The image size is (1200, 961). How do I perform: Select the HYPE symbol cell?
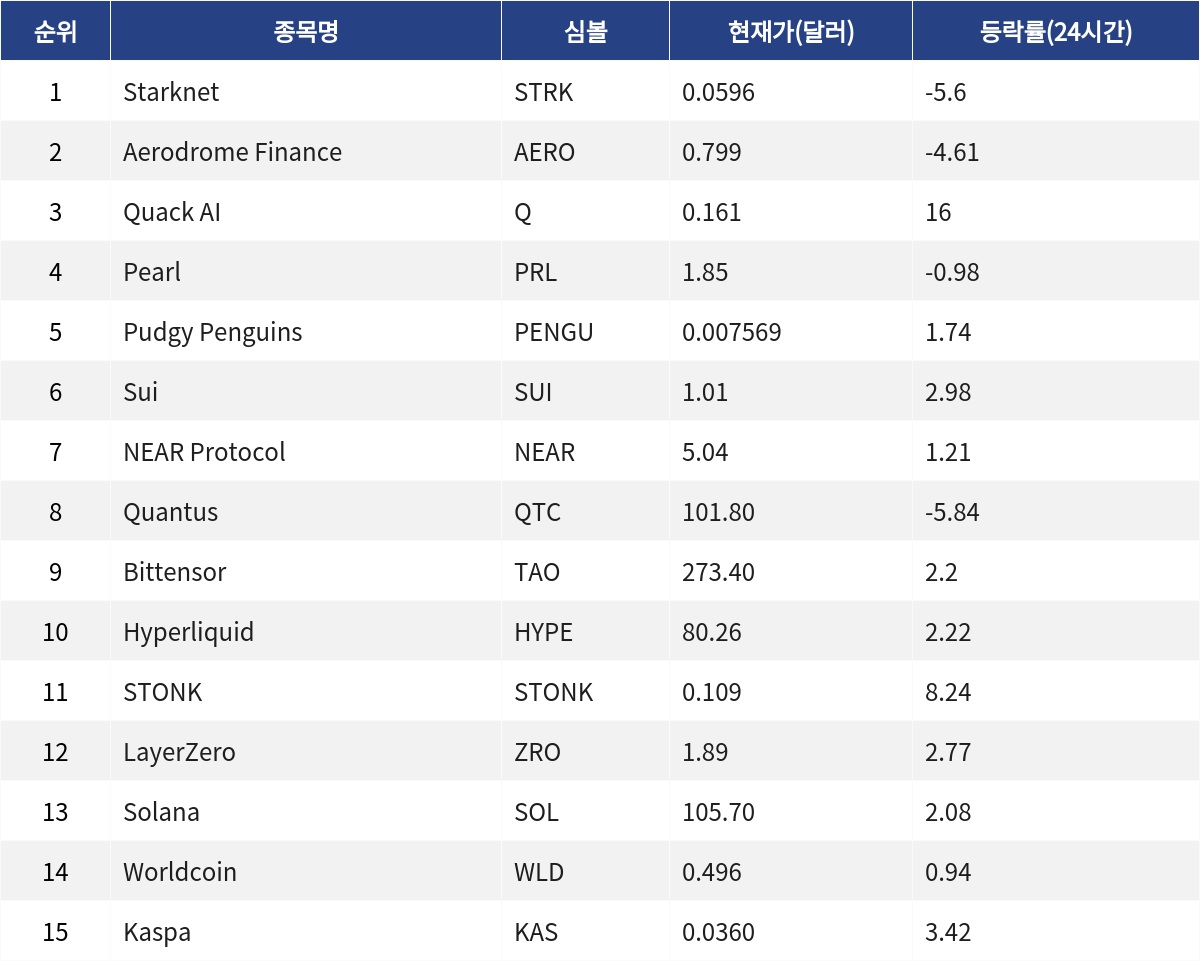(x=586, y=632)
